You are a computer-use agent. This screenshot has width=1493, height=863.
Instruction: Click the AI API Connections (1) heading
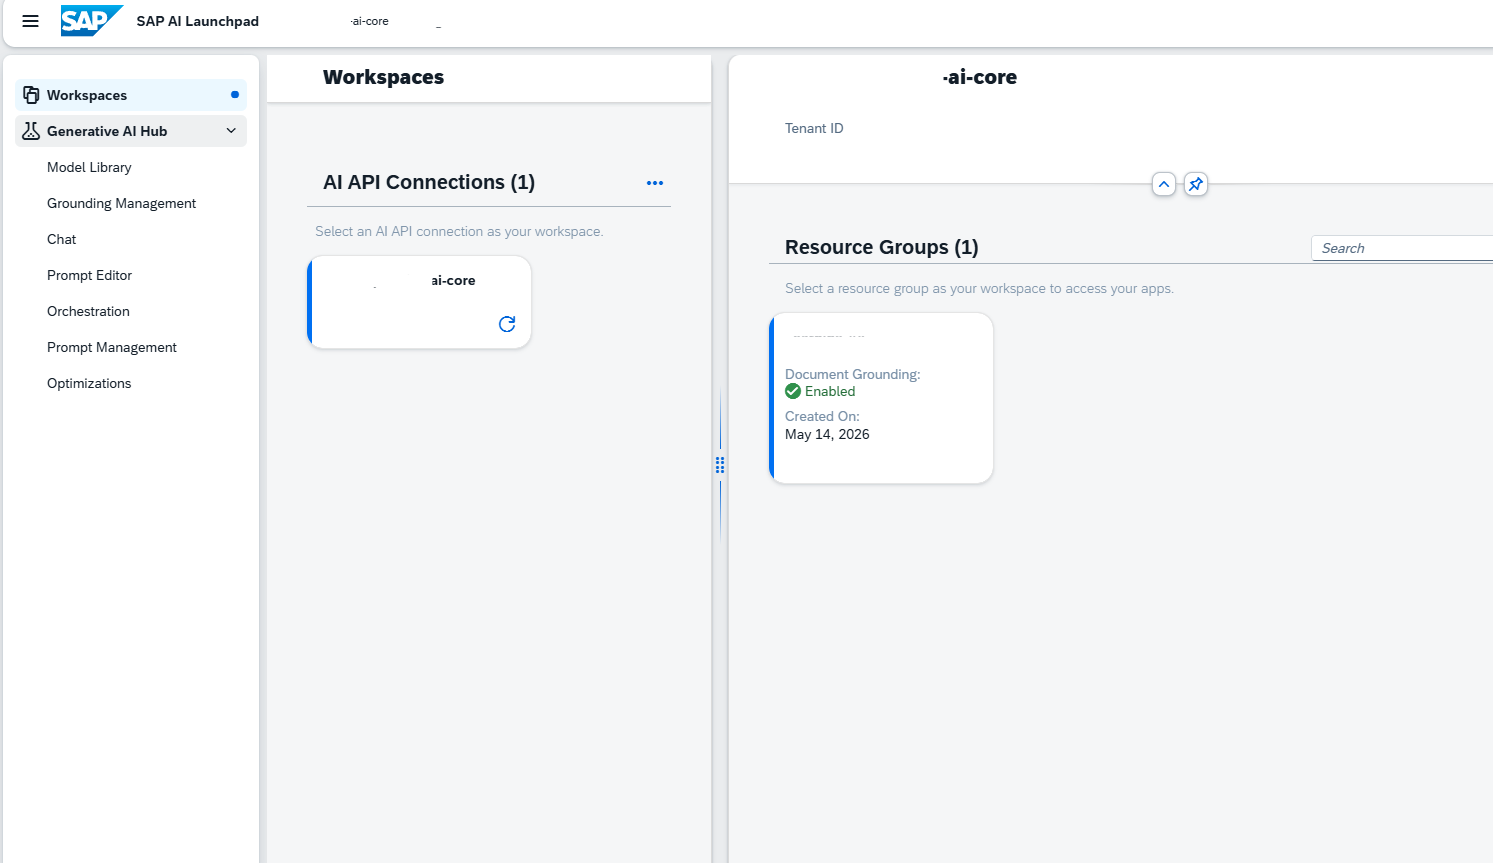429,182
